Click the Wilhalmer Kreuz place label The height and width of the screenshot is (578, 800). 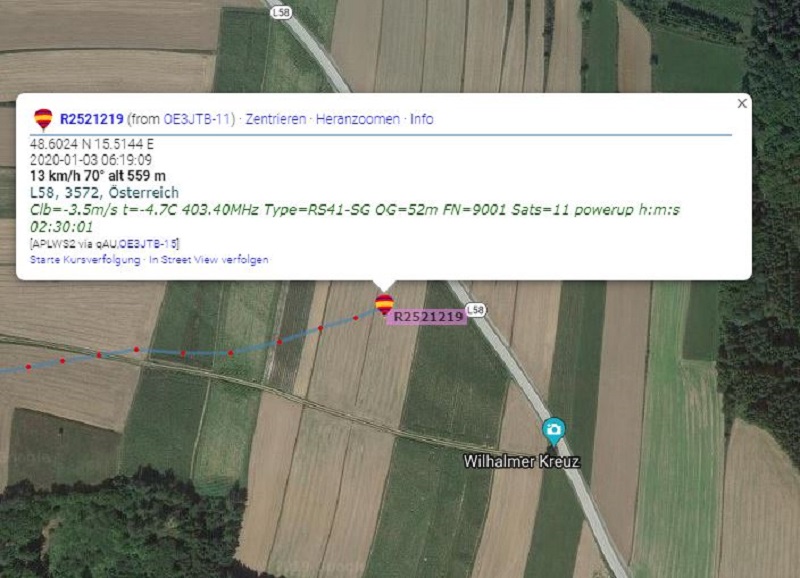click(x=521, y=462)
